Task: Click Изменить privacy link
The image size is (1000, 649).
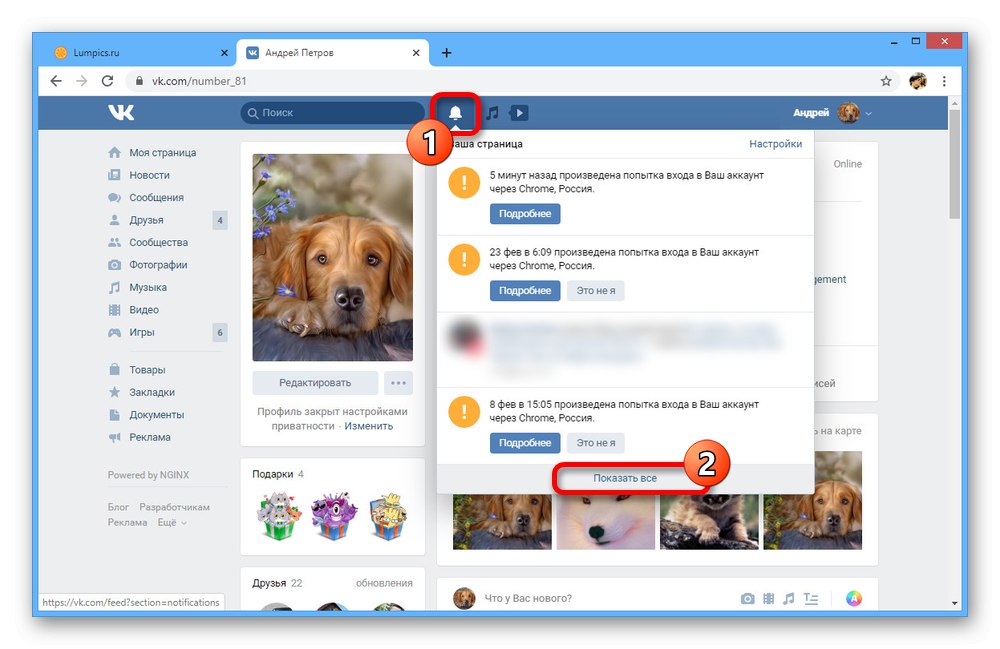Action: (369, 426)
